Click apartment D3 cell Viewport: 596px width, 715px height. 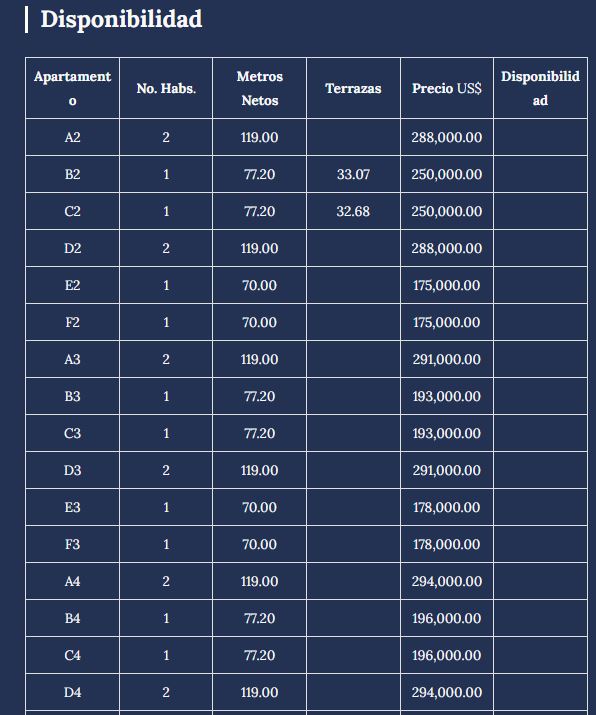73,470
